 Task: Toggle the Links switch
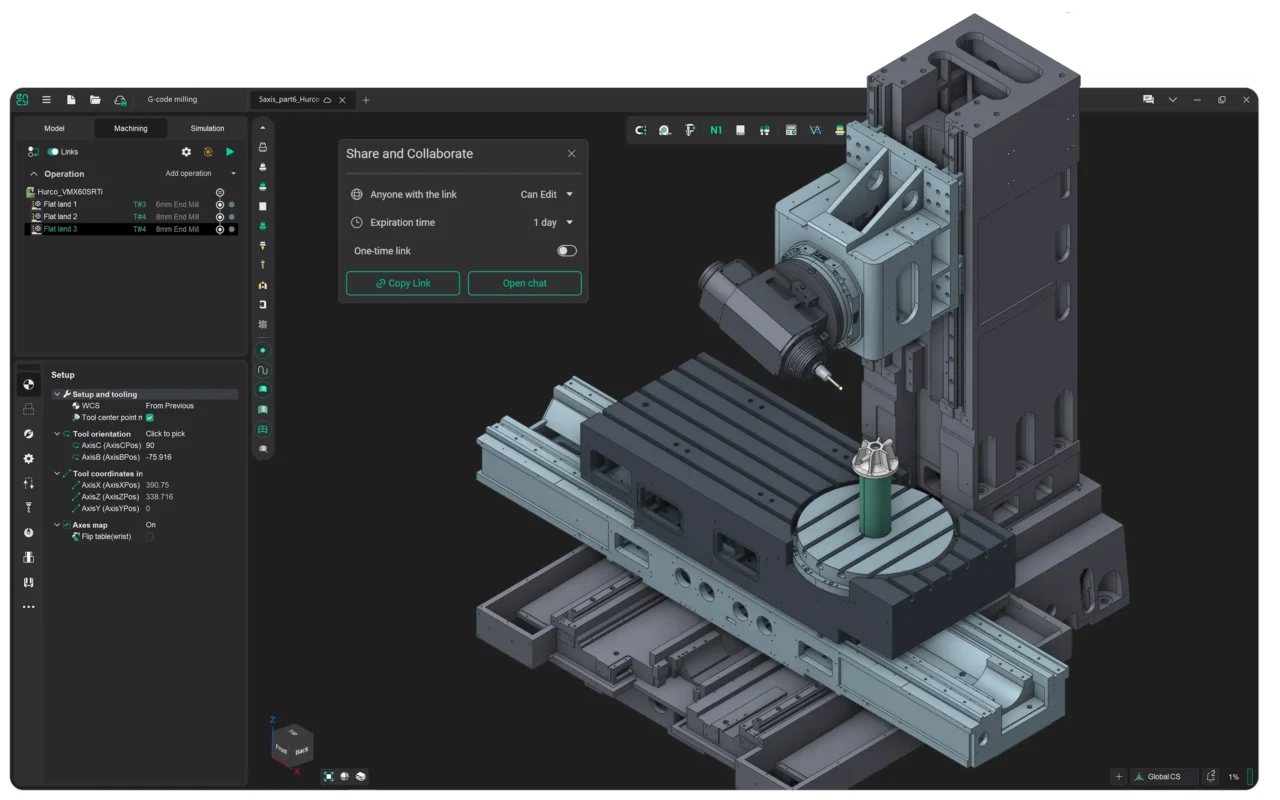click(x=53, y=152)
